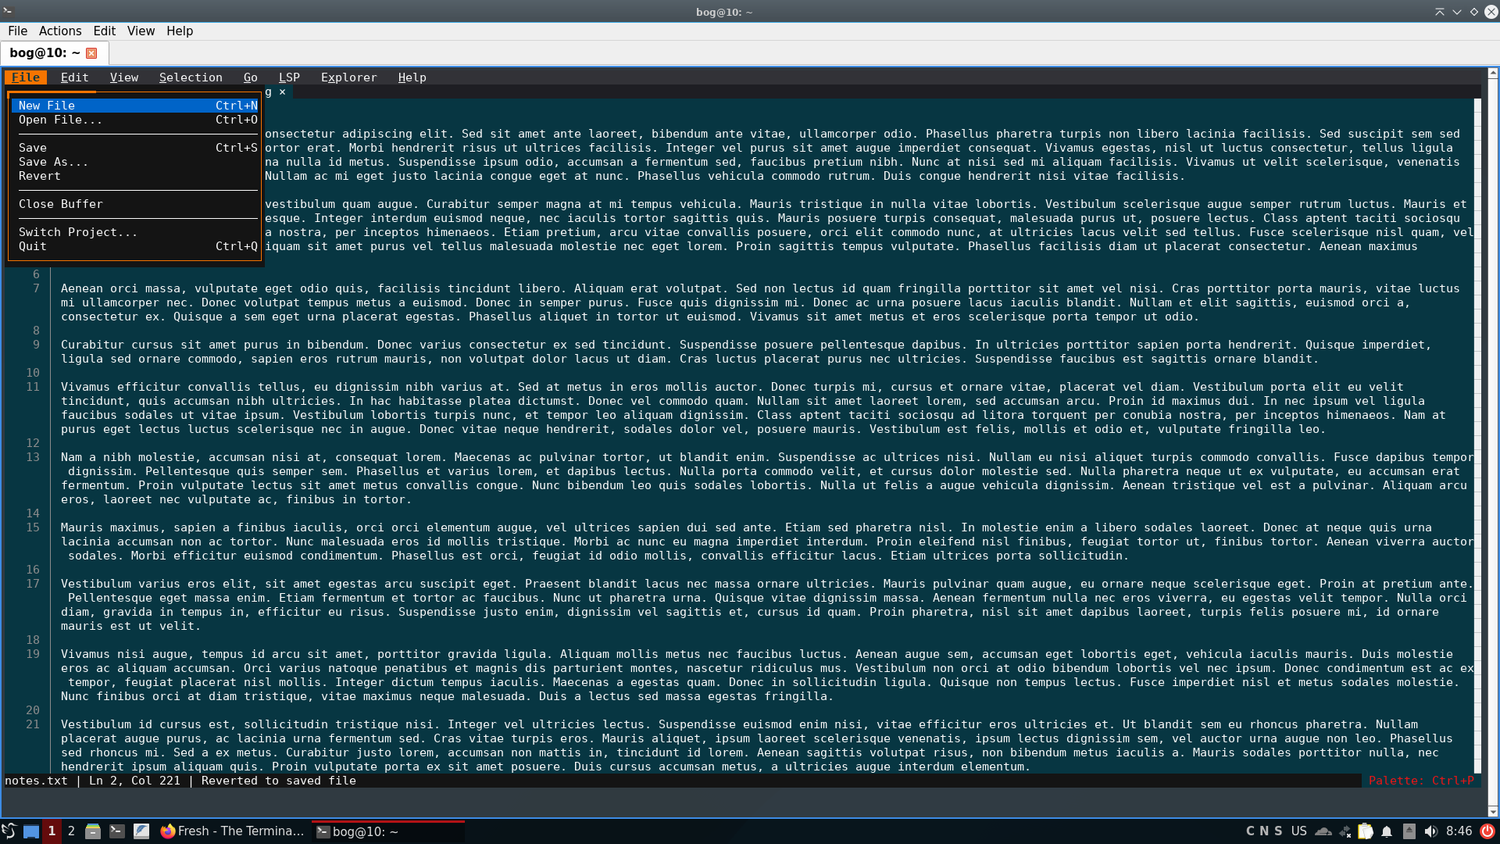This screenshot has width=1500, height=844.
Task: Close the bog@10: ~ terminal tab
Action: (x=91, y=53)
